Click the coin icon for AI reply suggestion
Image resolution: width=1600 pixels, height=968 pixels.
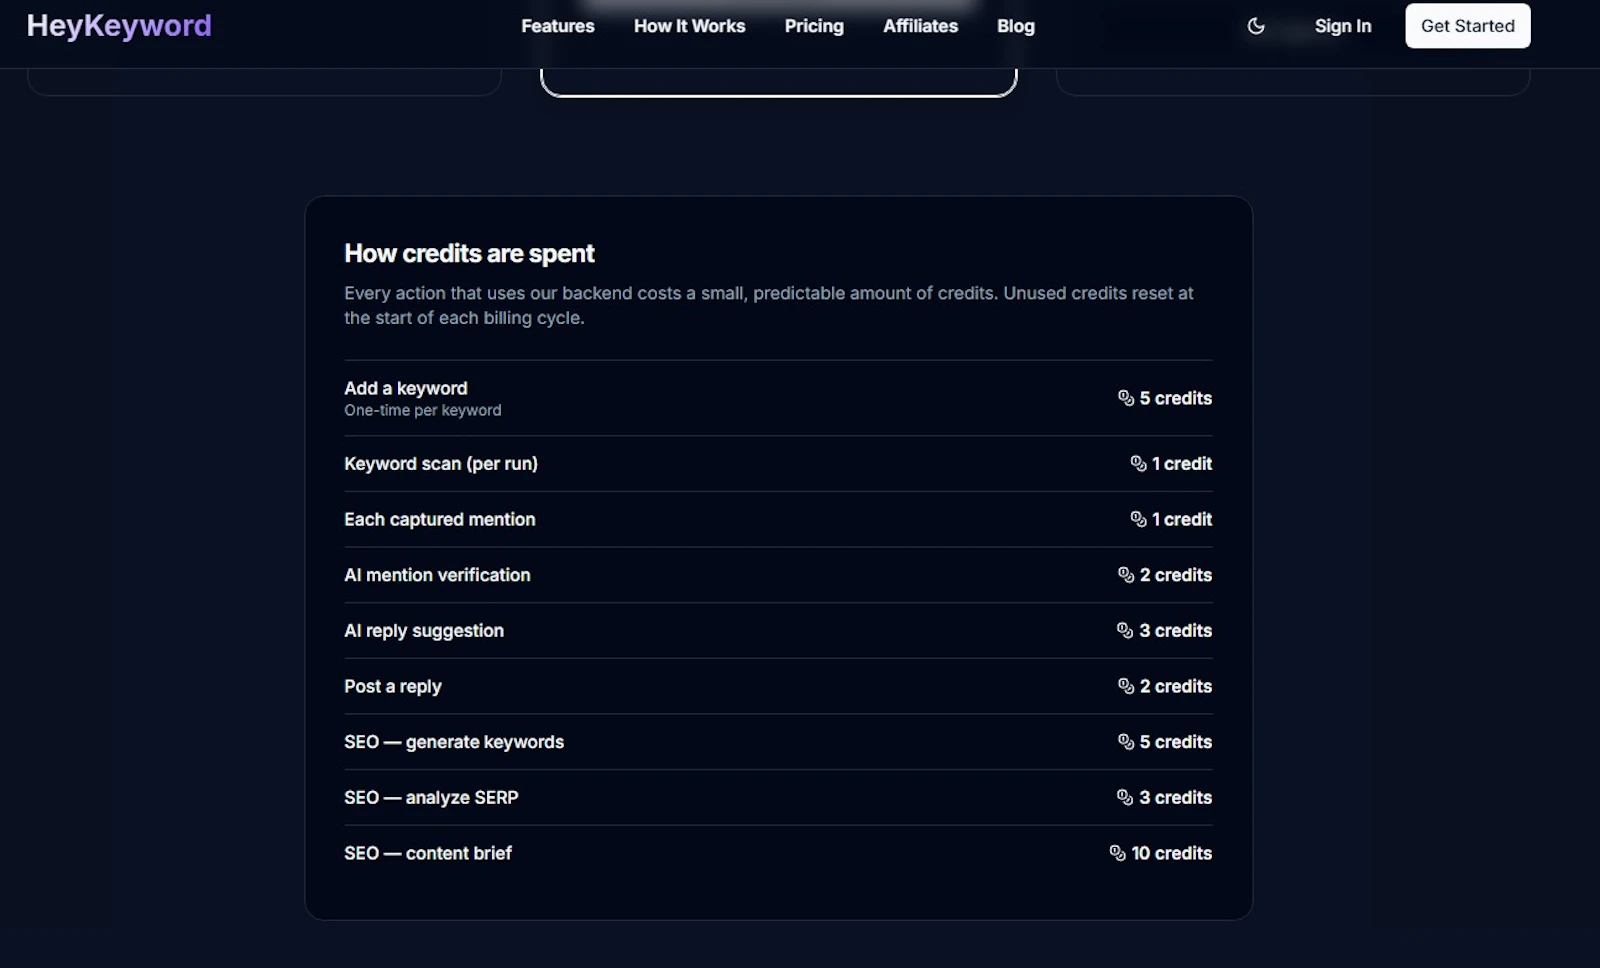point(1125,631)
